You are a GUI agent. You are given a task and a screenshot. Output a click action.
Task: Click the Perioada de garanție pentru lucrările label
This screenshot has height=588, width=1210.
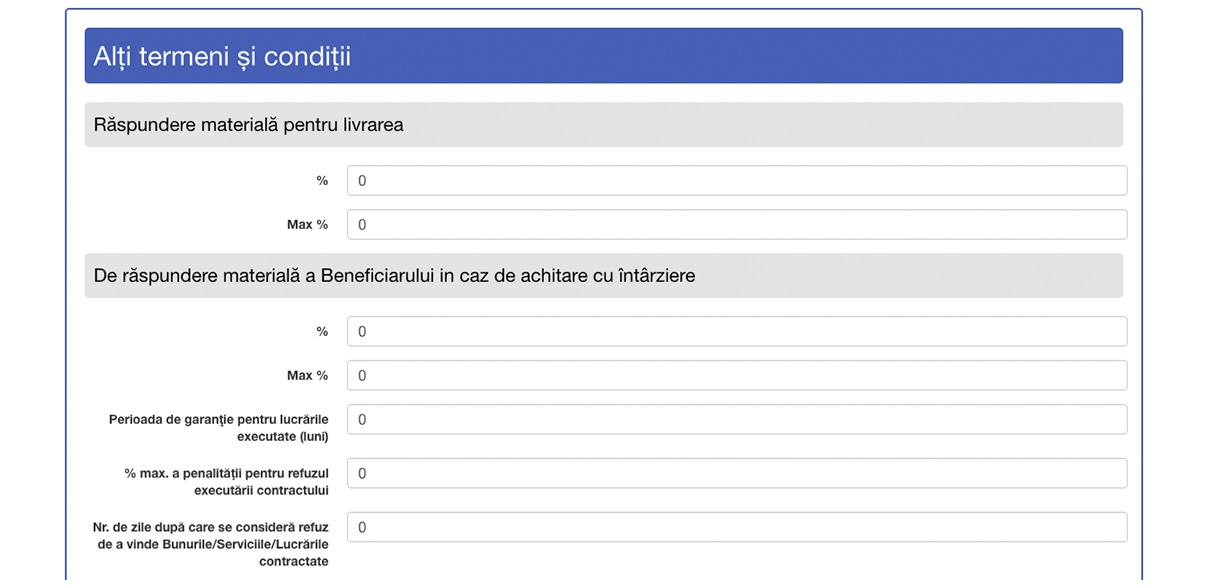tap(219, 428)
